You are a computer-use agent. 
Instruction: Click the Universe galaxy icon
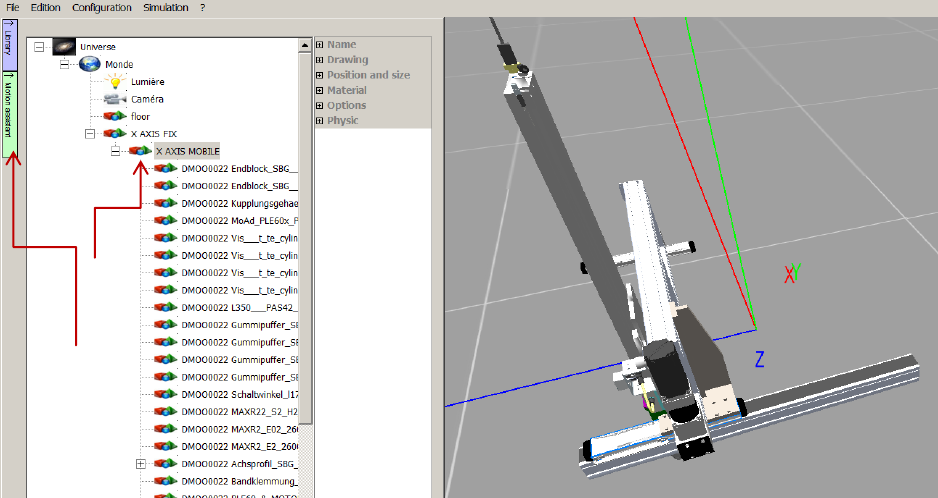coord(63,46)
